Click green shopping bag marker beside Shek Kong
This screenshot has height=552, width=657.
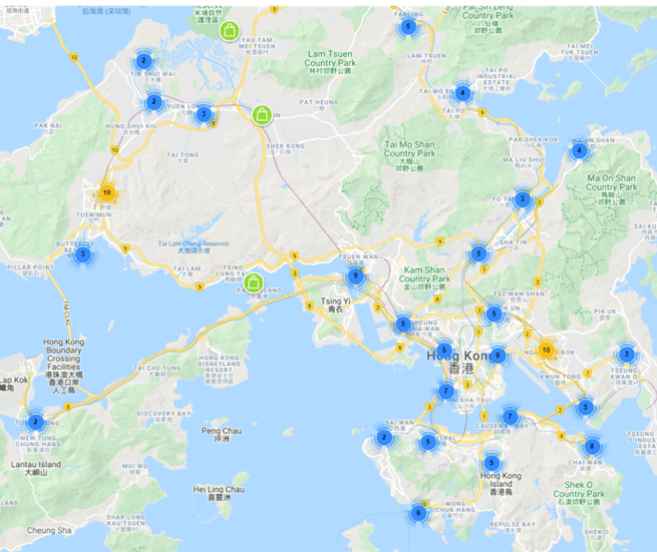point(262,115)
